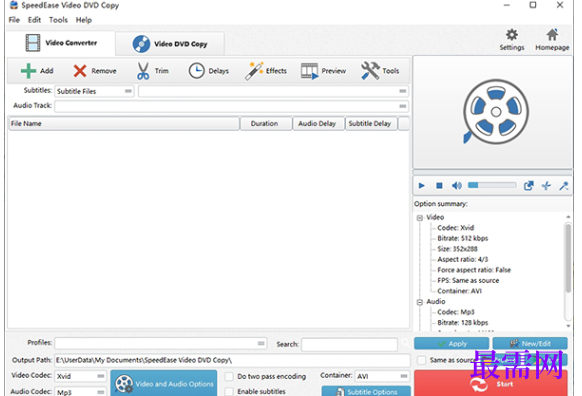This screenshot has height=396, width=582.
Task: Click the Subtitle Delay column header
Action: pyautogui.click(x=371, y=124)
